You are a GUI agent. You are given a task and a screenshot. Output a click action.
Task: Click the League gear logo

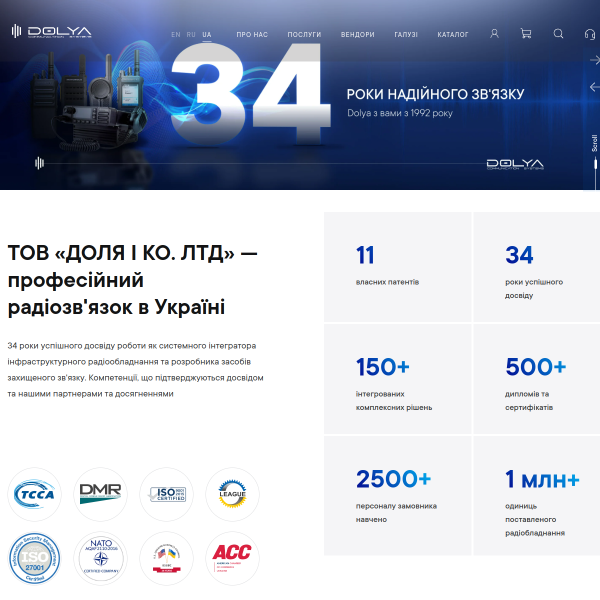232,494
